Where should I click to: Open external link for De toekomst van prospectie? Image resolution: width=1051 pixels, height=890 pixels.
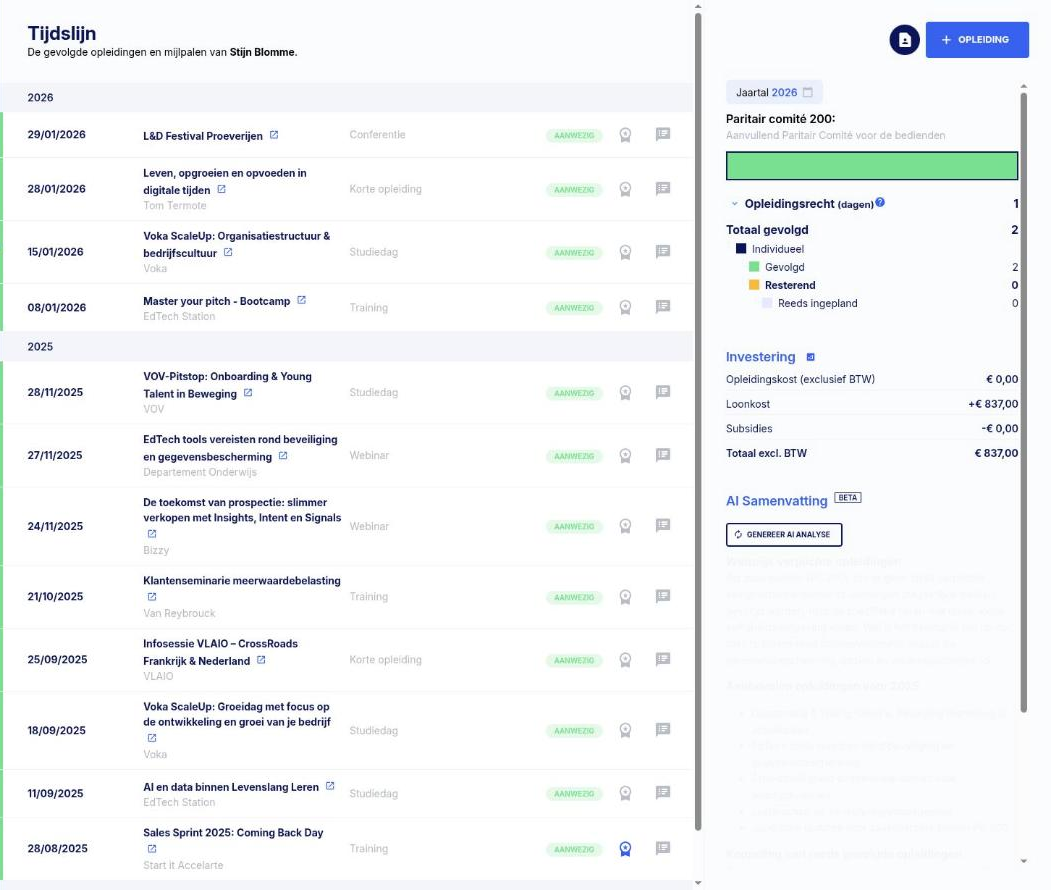click(152, 533)
